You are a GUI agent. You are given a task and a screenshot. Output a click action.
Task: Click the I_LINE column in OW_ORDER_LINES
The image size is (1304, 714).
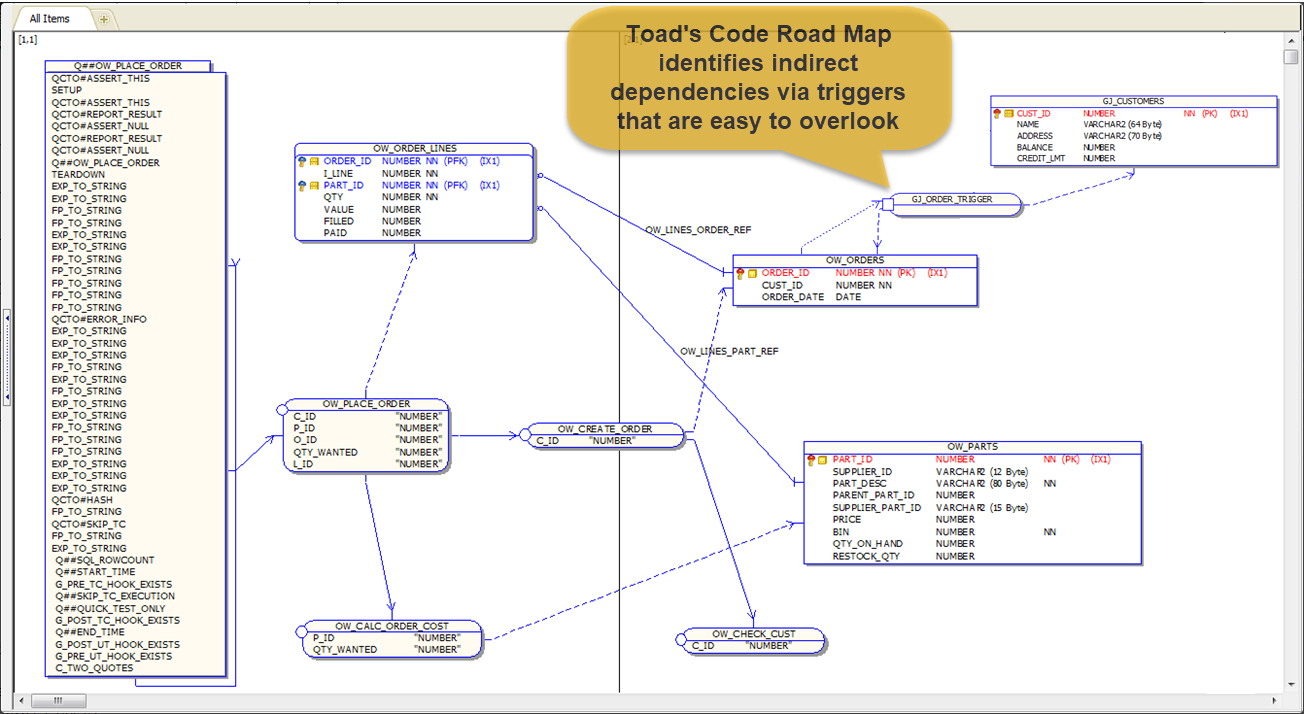[337, 173]
